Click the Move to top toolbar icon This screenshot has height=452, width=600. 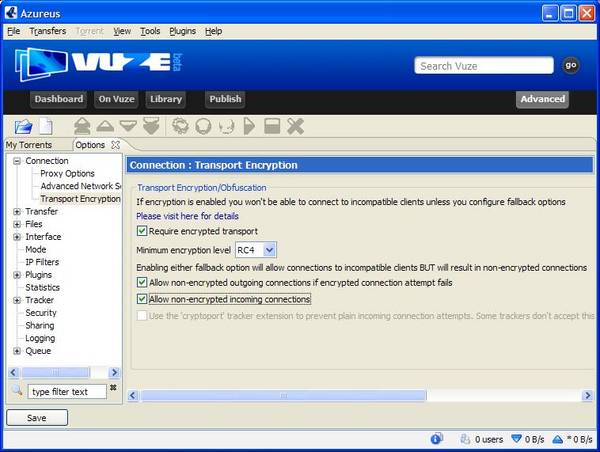click(82, 126)
